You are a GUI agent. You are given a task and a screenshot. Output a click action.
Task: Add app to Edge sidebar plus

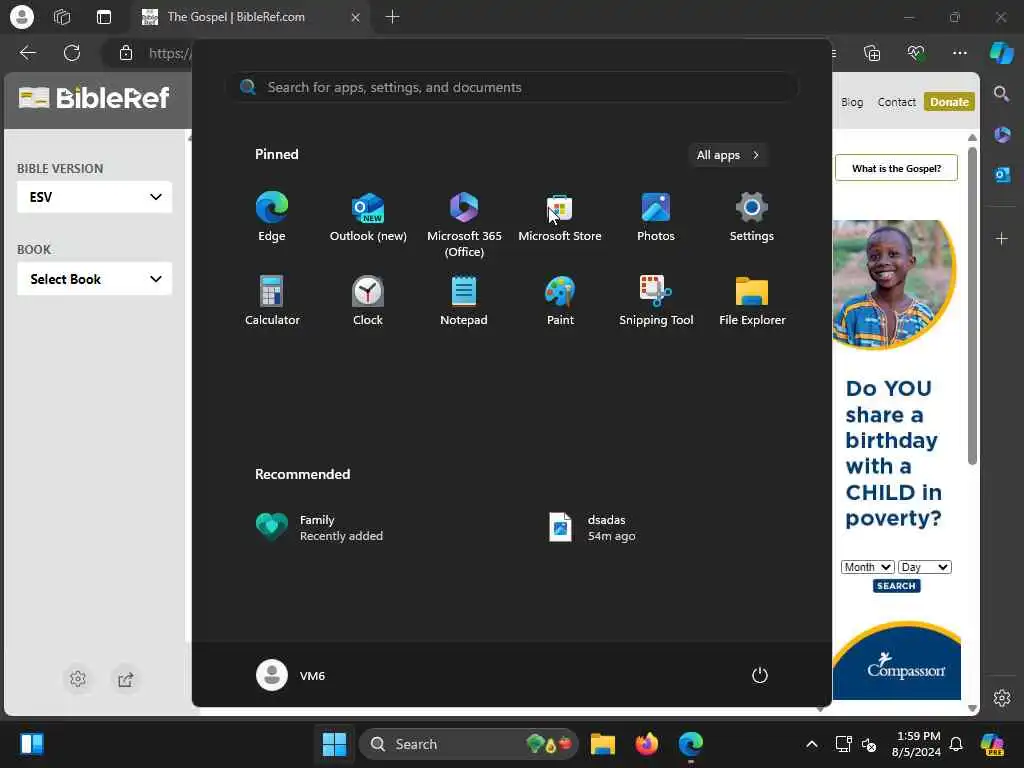(1002, 239)
